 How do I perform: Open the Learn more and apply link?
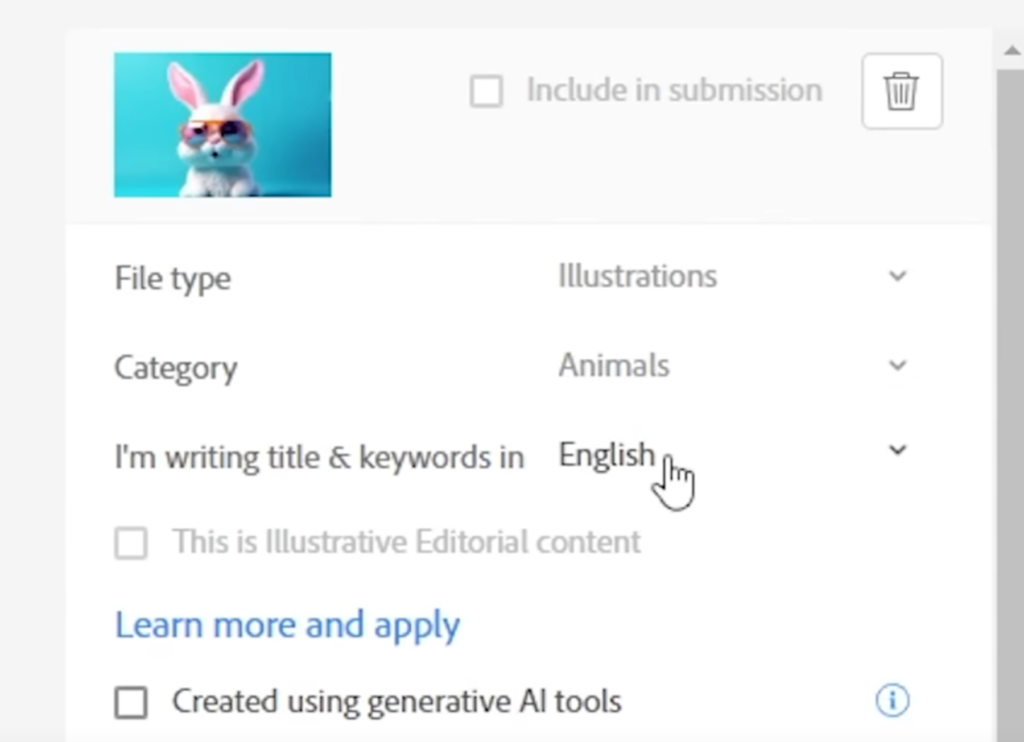coord(287,625)
